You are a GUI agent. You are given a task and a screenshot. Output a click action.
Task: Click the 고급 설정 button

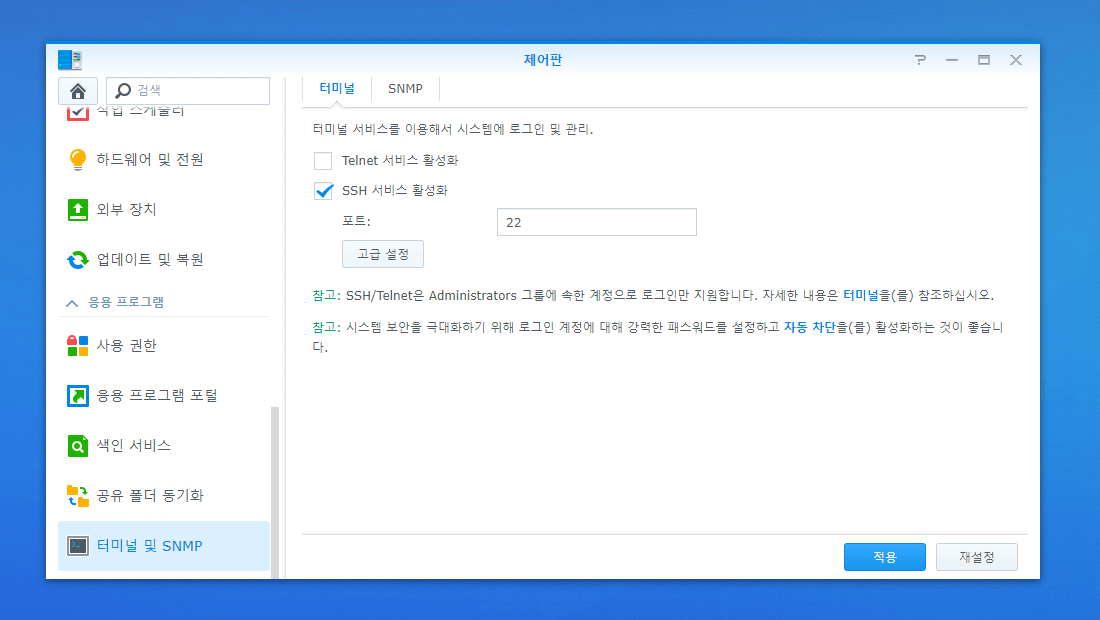click(x=383, y=254)
